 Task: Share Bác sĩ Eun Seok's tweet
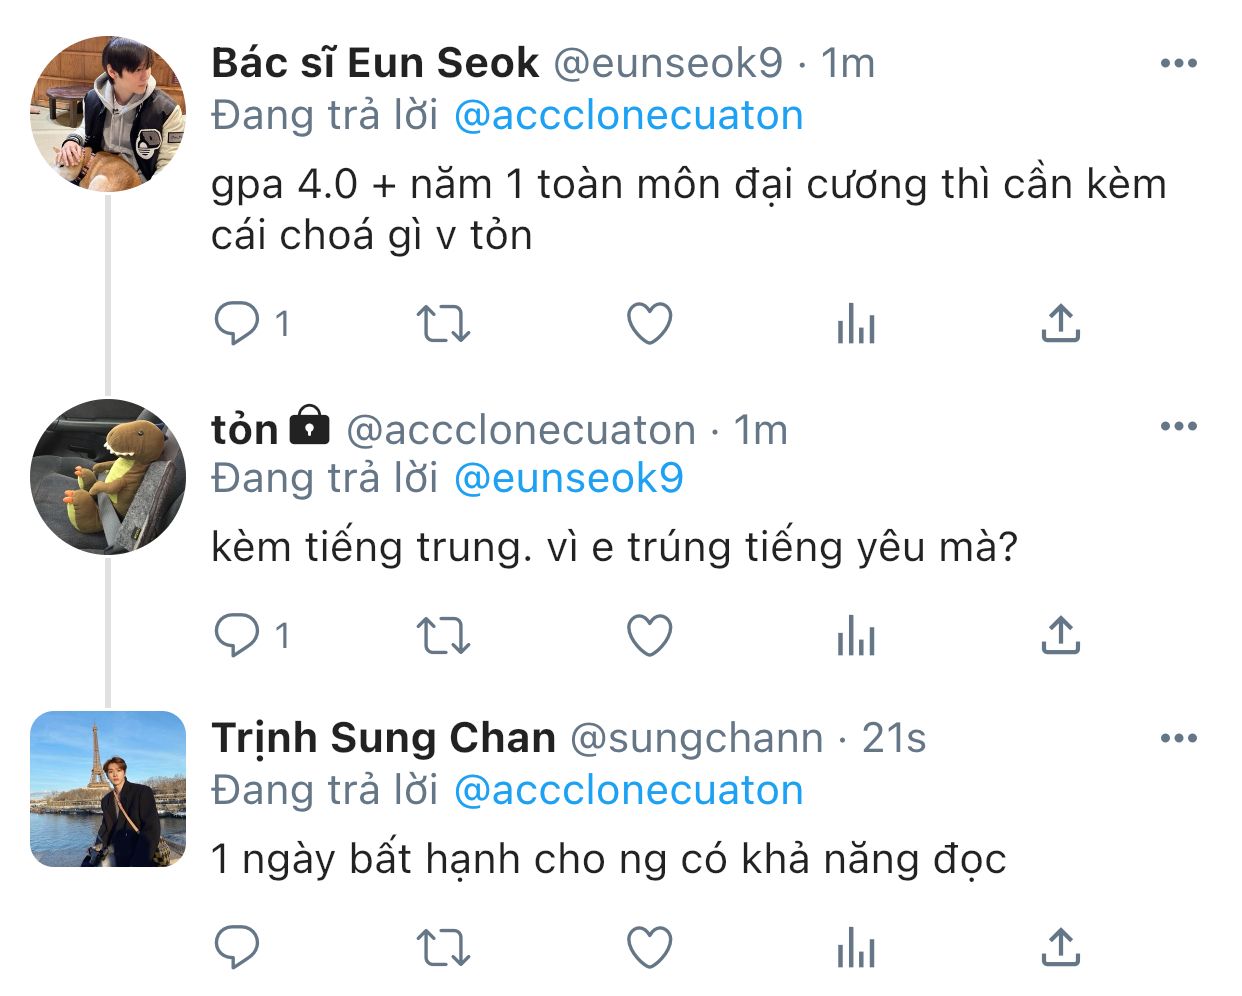1060,323
